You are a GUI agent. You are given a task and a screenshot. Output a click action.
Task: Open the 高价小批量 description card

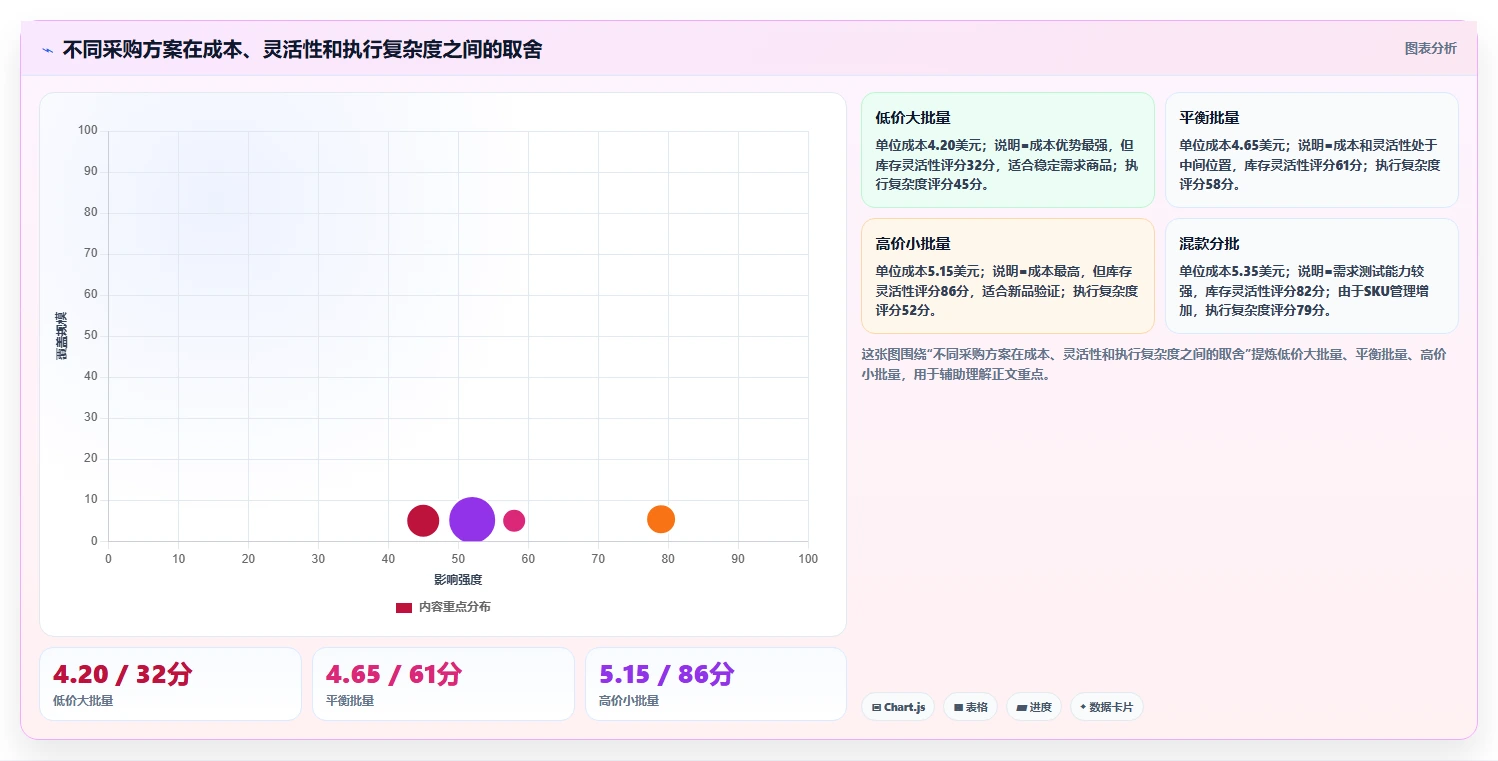tap(1007, 276)
